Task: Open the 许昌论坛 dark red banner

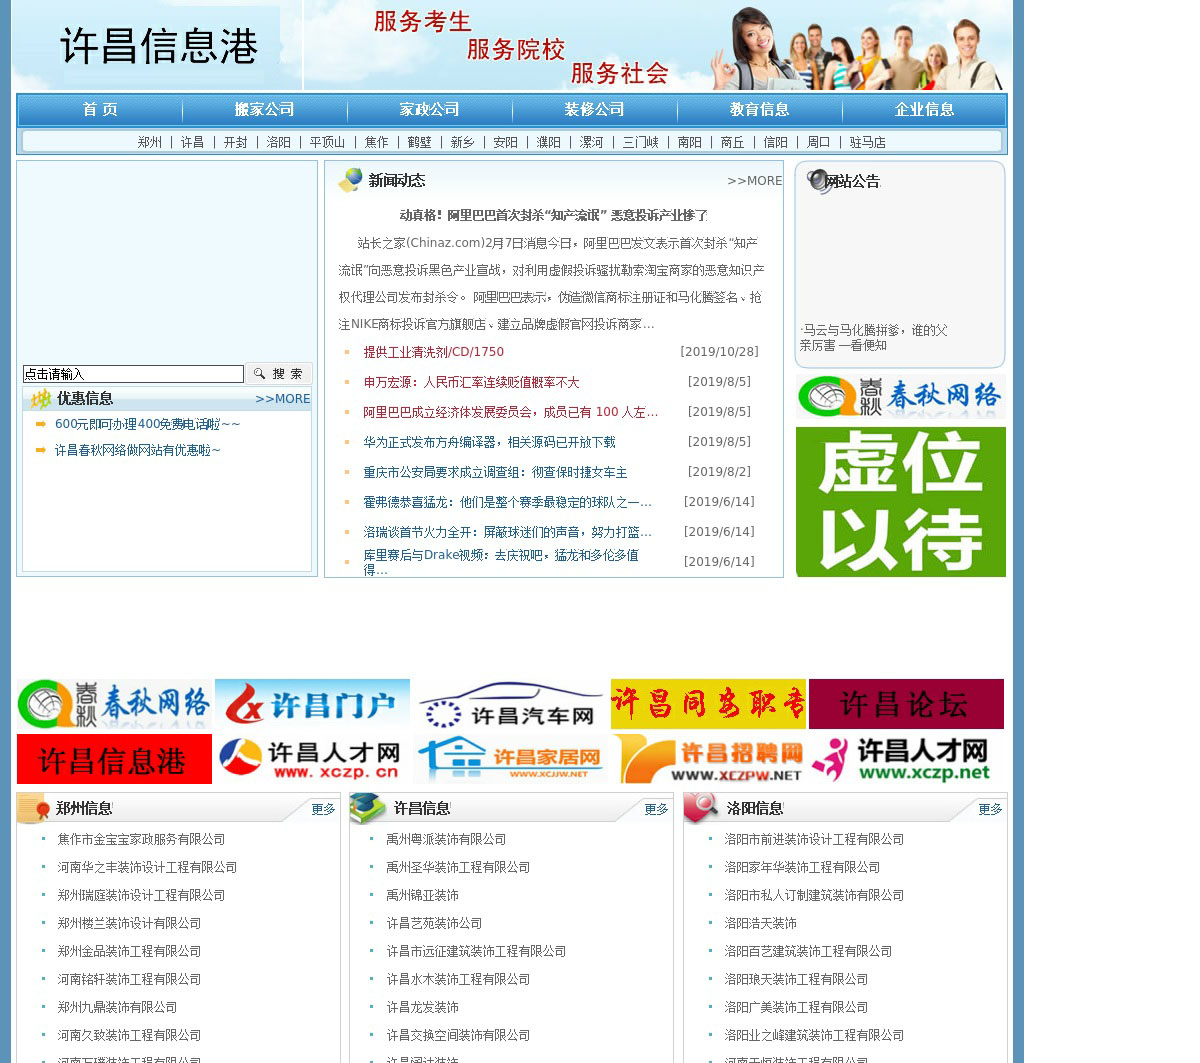Action: coord(906,704)
